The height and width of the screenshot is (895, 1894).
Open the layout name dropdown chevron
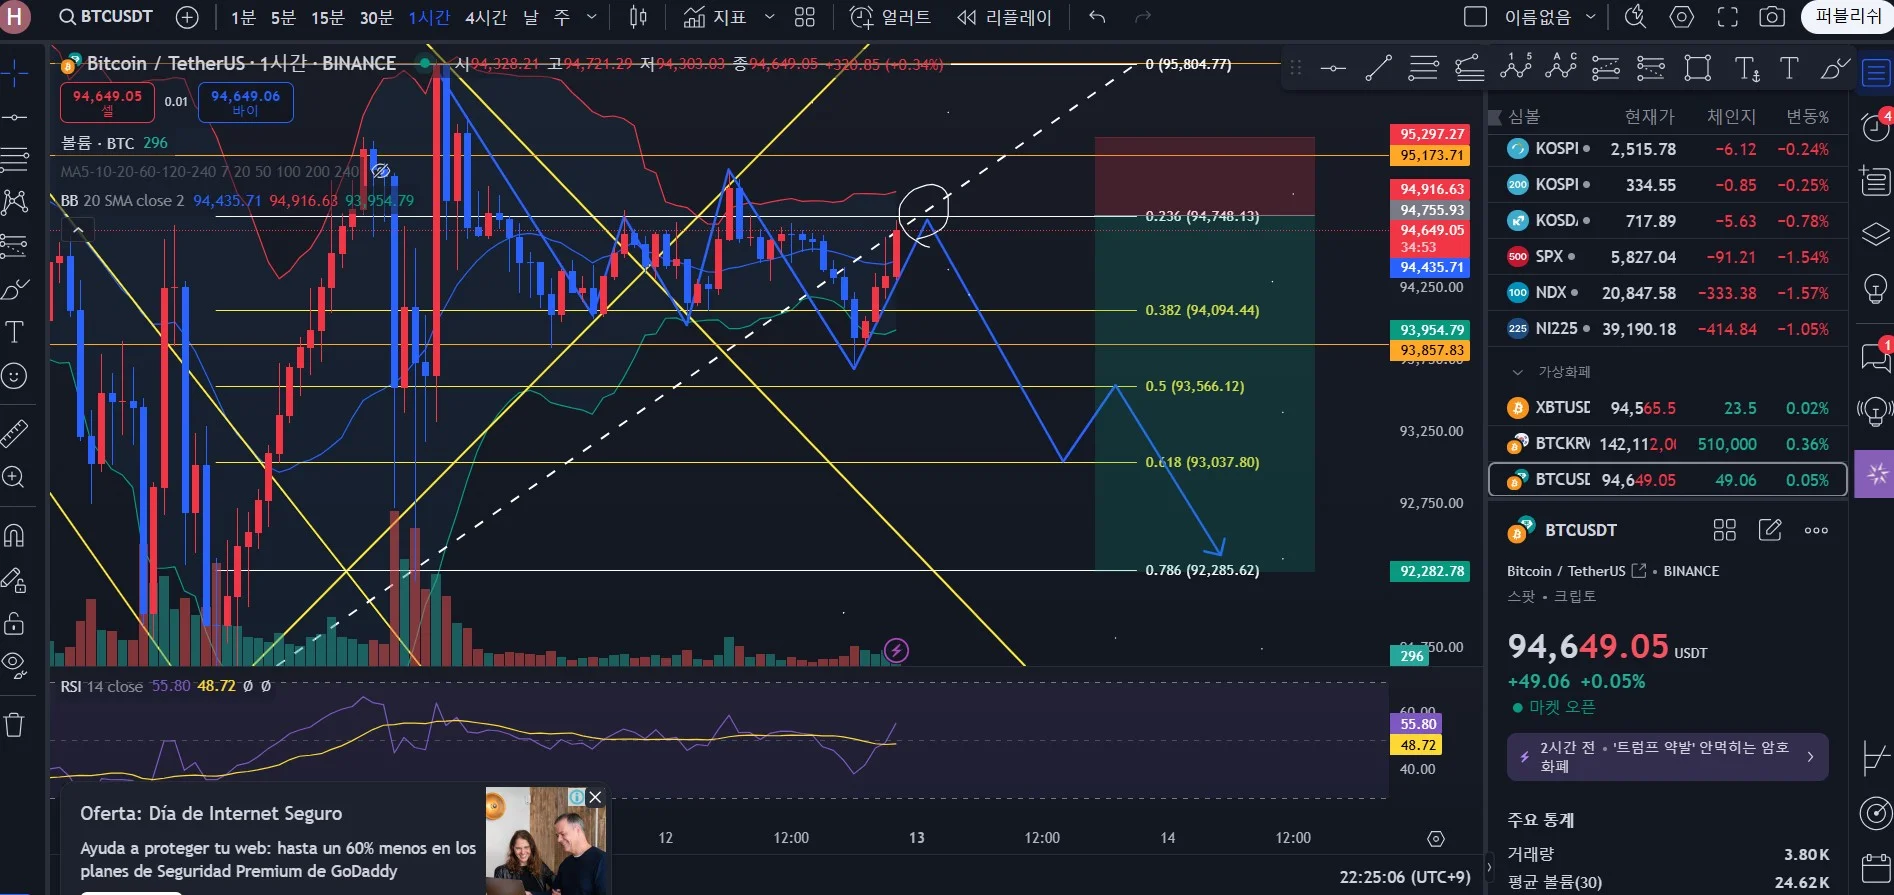1590,17
